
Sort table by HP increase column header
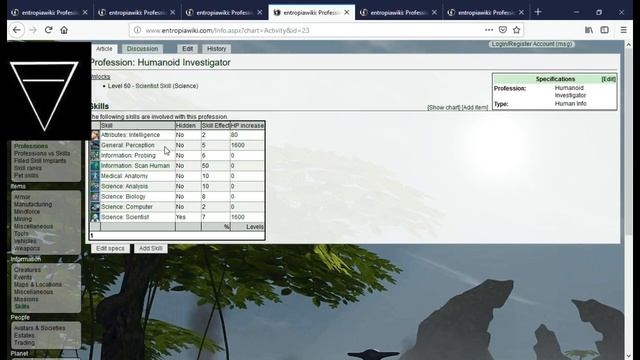pyautogui.click(x=247, y=125)
